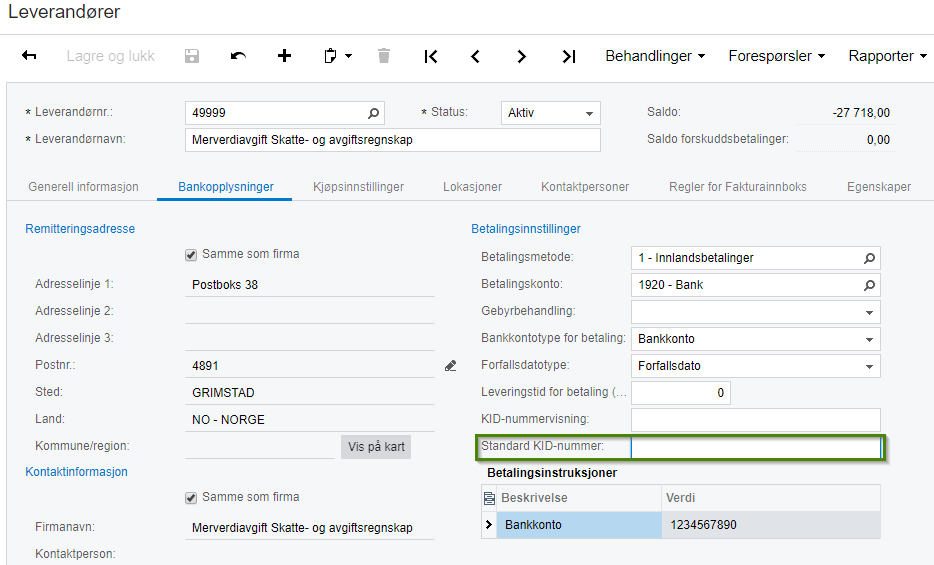This screenshot has width=934, height=565.
Task: Toggle Samme som firma under Remitteringsadresse
Action: click(191, 255)
